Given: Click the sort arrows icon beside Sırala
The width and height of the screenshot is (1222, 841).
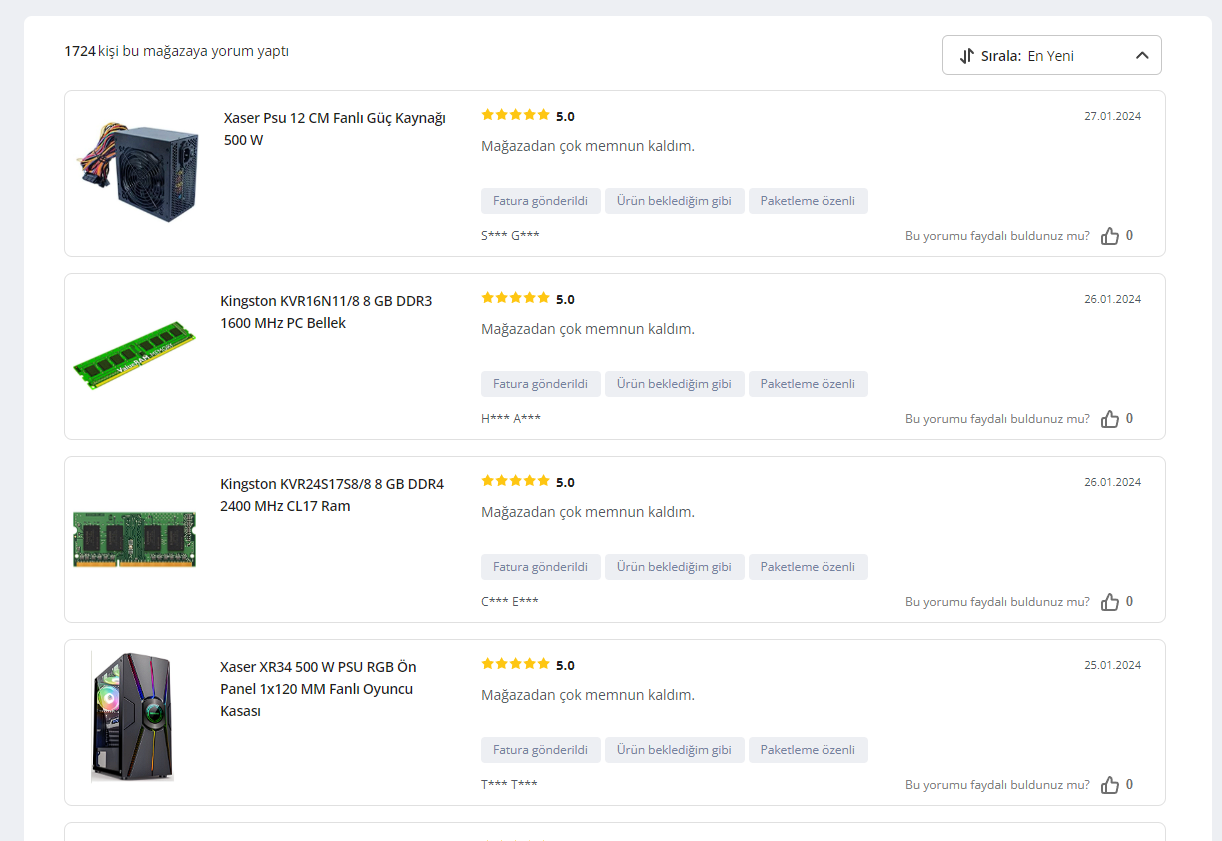Looking at the screenshot, I should click(966, 56).
